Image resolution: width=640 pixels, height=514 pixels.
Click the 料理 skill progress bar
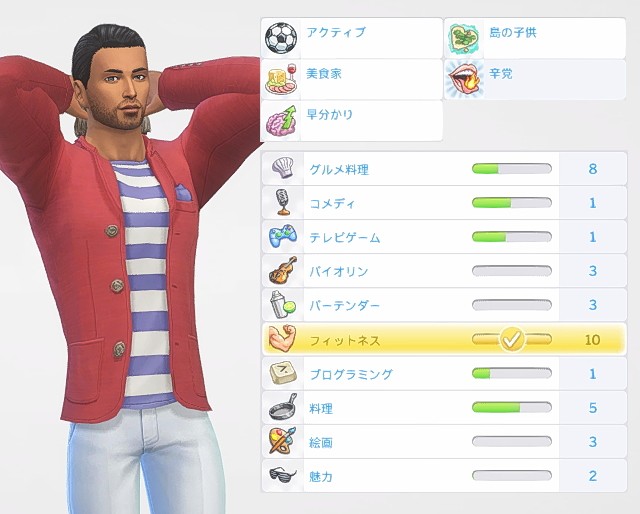coord(511,407)
